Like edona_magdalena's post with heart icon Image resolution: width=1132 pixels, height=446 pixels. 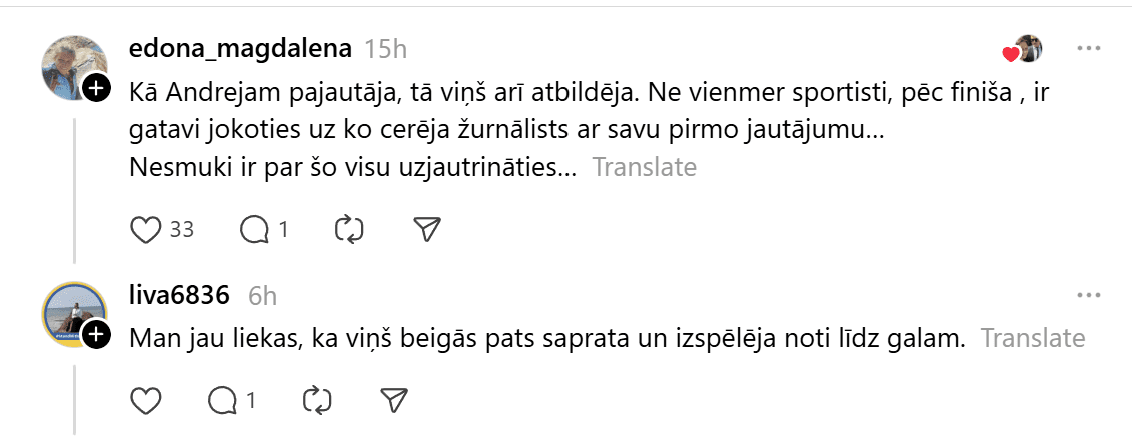pos(147,230)
